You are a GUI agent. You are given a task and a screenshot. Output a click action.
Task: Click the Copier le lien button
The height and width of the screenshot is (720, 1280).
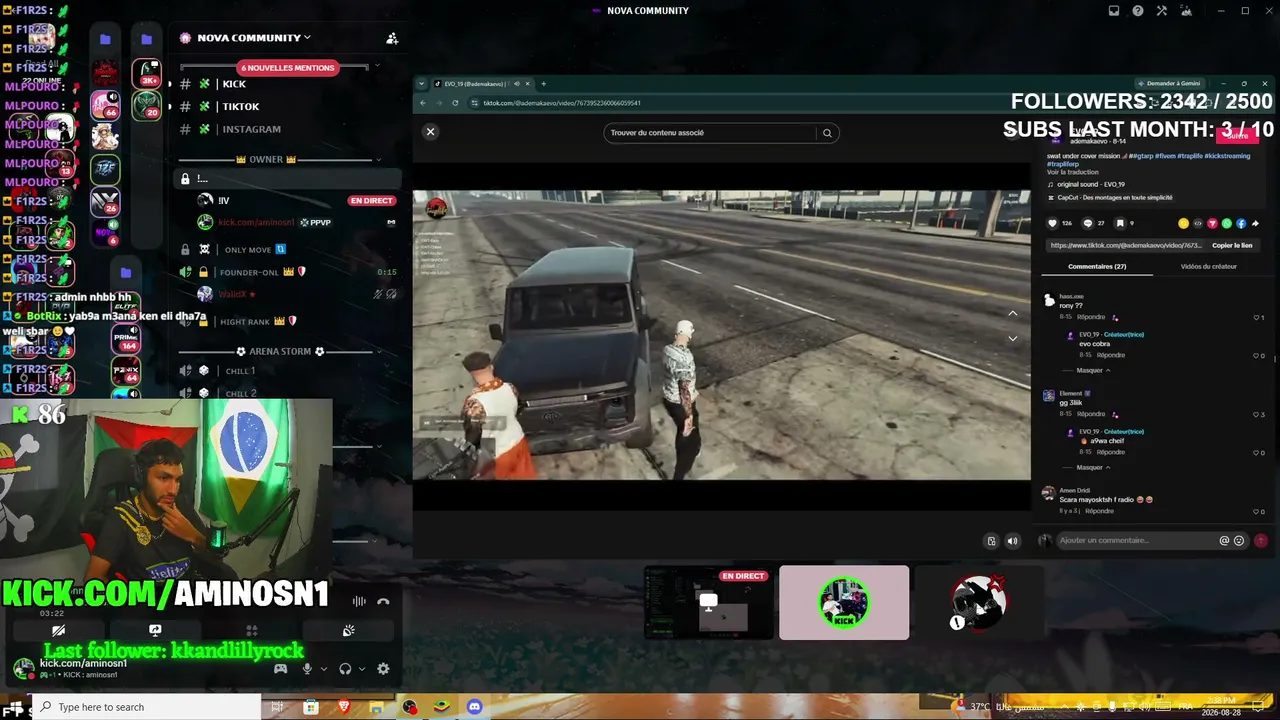pyautogui.click(x=1232, y=245)
